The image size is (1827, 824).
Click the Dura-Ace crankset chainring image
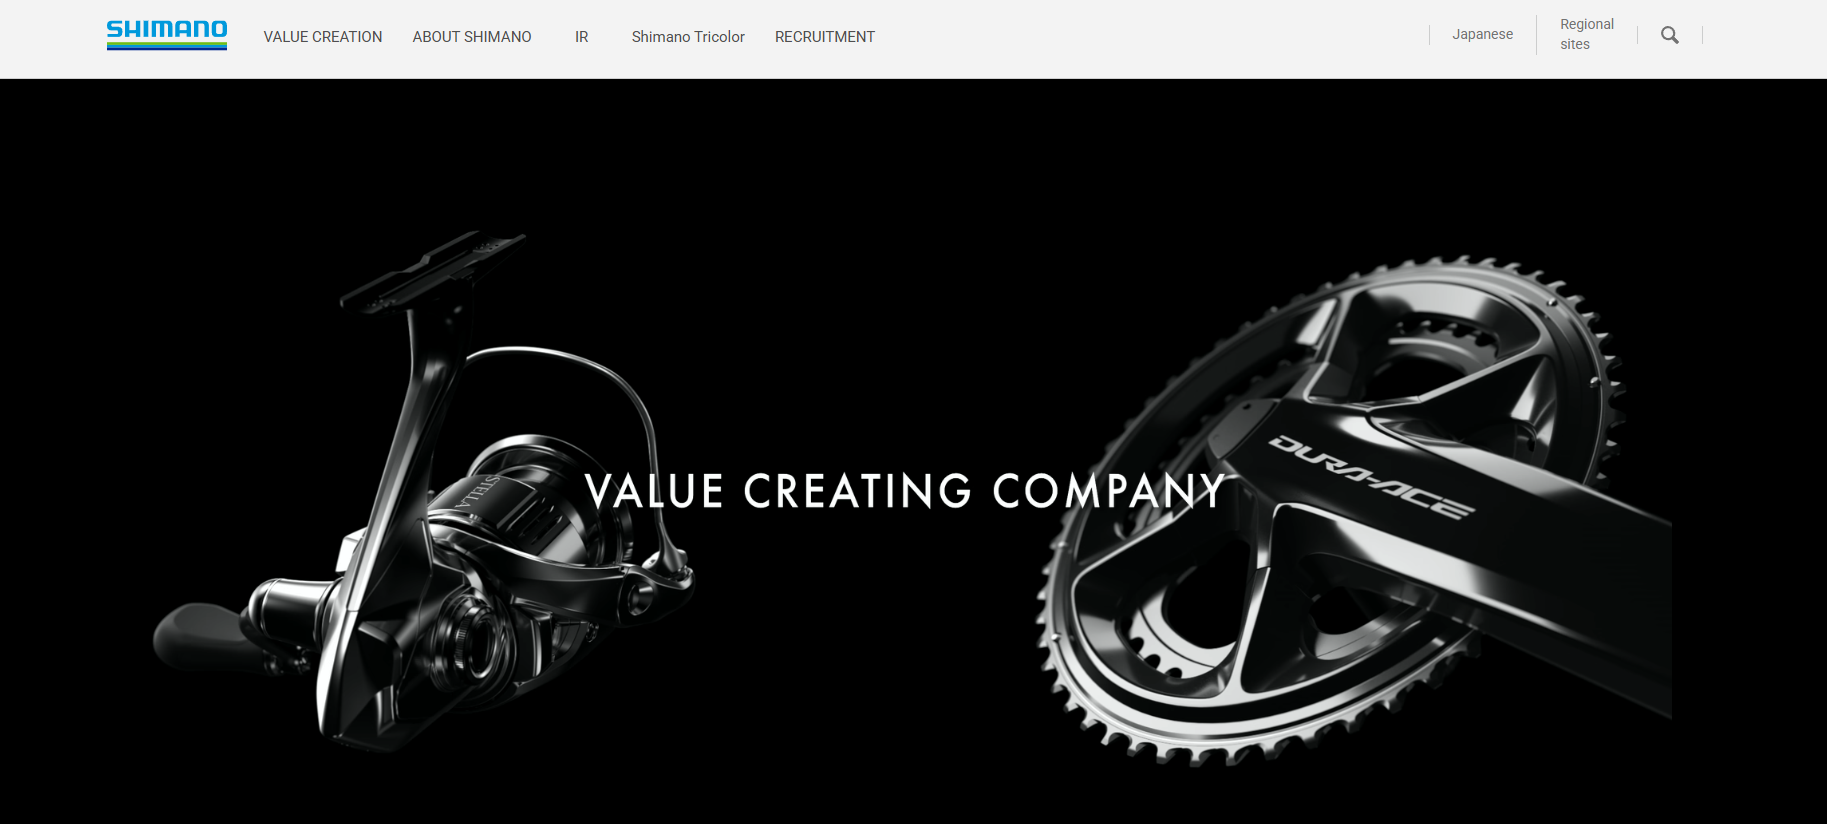1350,510
